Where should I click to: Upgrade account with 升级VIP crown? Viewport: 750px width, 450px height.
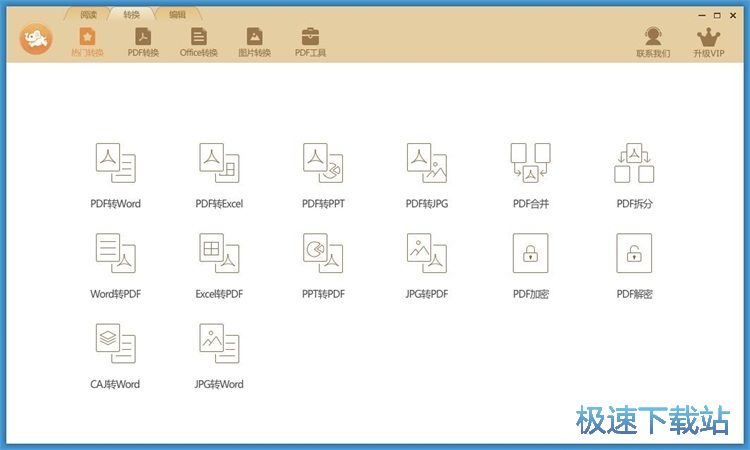708,42
